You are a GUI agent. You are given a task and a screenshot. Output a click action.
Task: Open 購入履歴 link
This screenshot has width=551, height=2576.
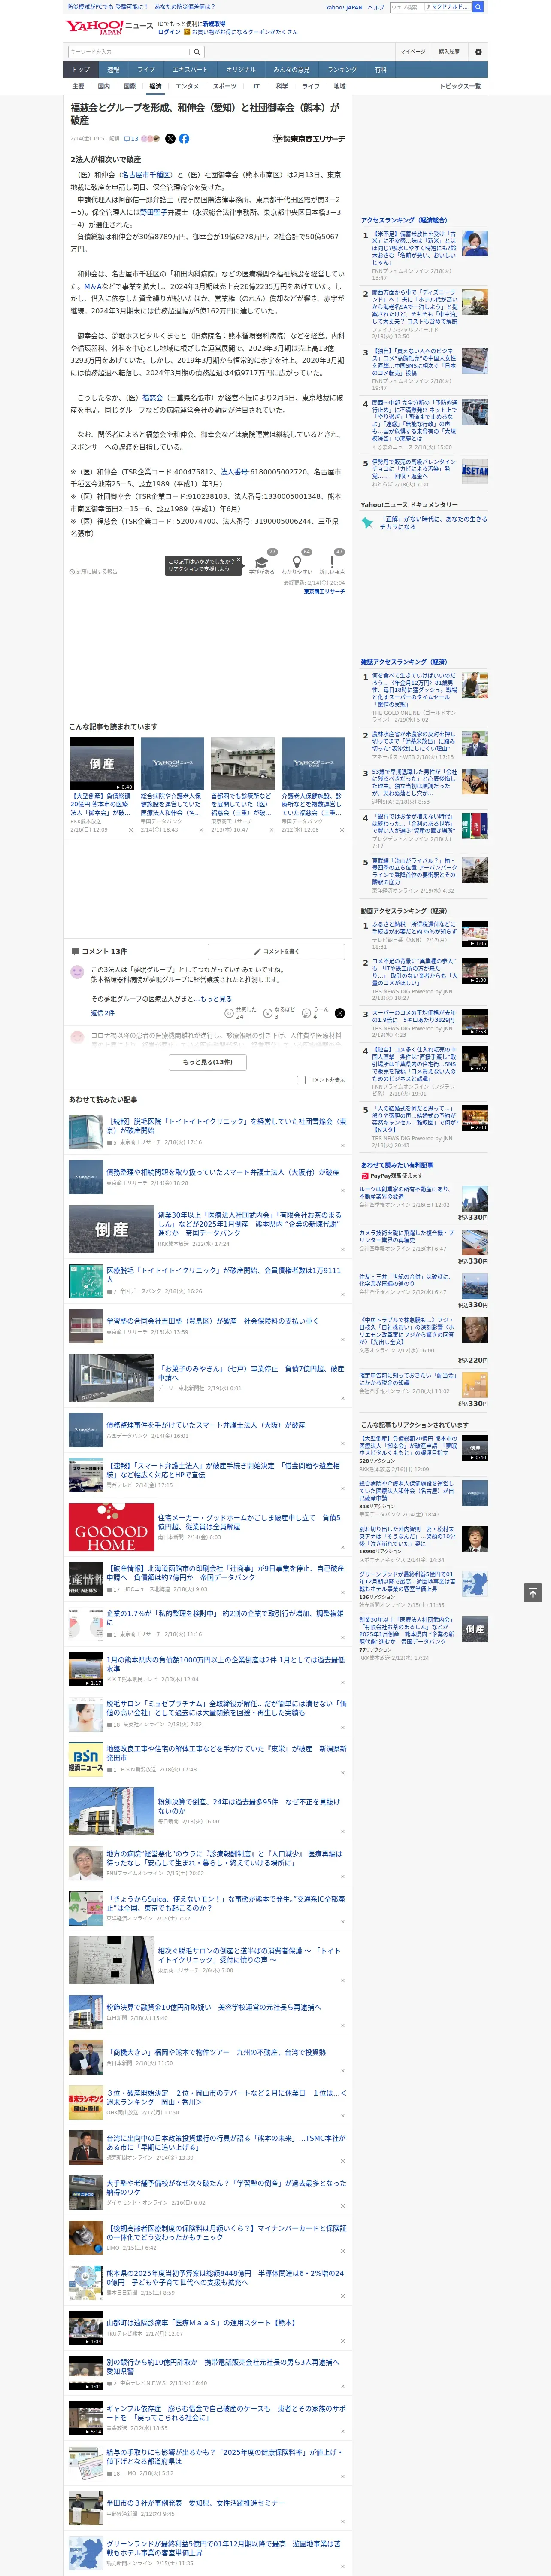(449, 52)
